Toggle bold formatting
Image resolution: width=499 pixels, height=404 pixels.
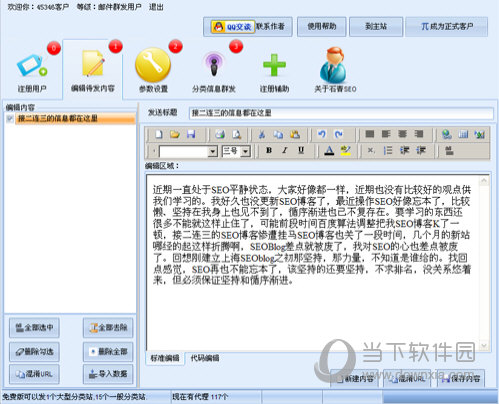click(269, 151)
